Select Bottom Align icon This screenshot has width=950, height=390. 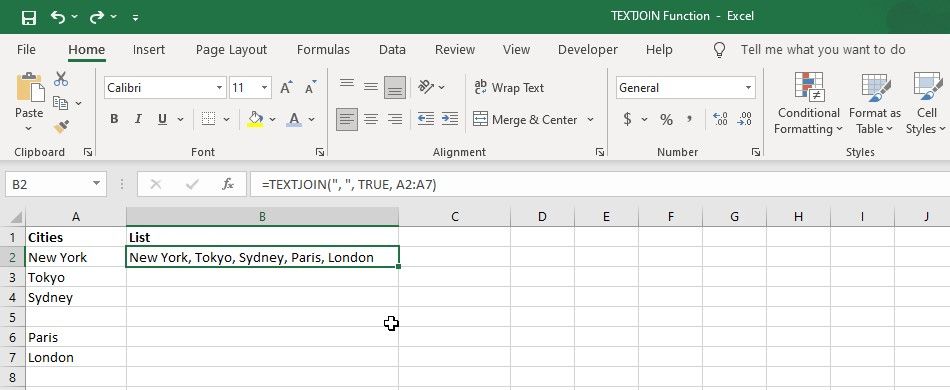point(395,88)
